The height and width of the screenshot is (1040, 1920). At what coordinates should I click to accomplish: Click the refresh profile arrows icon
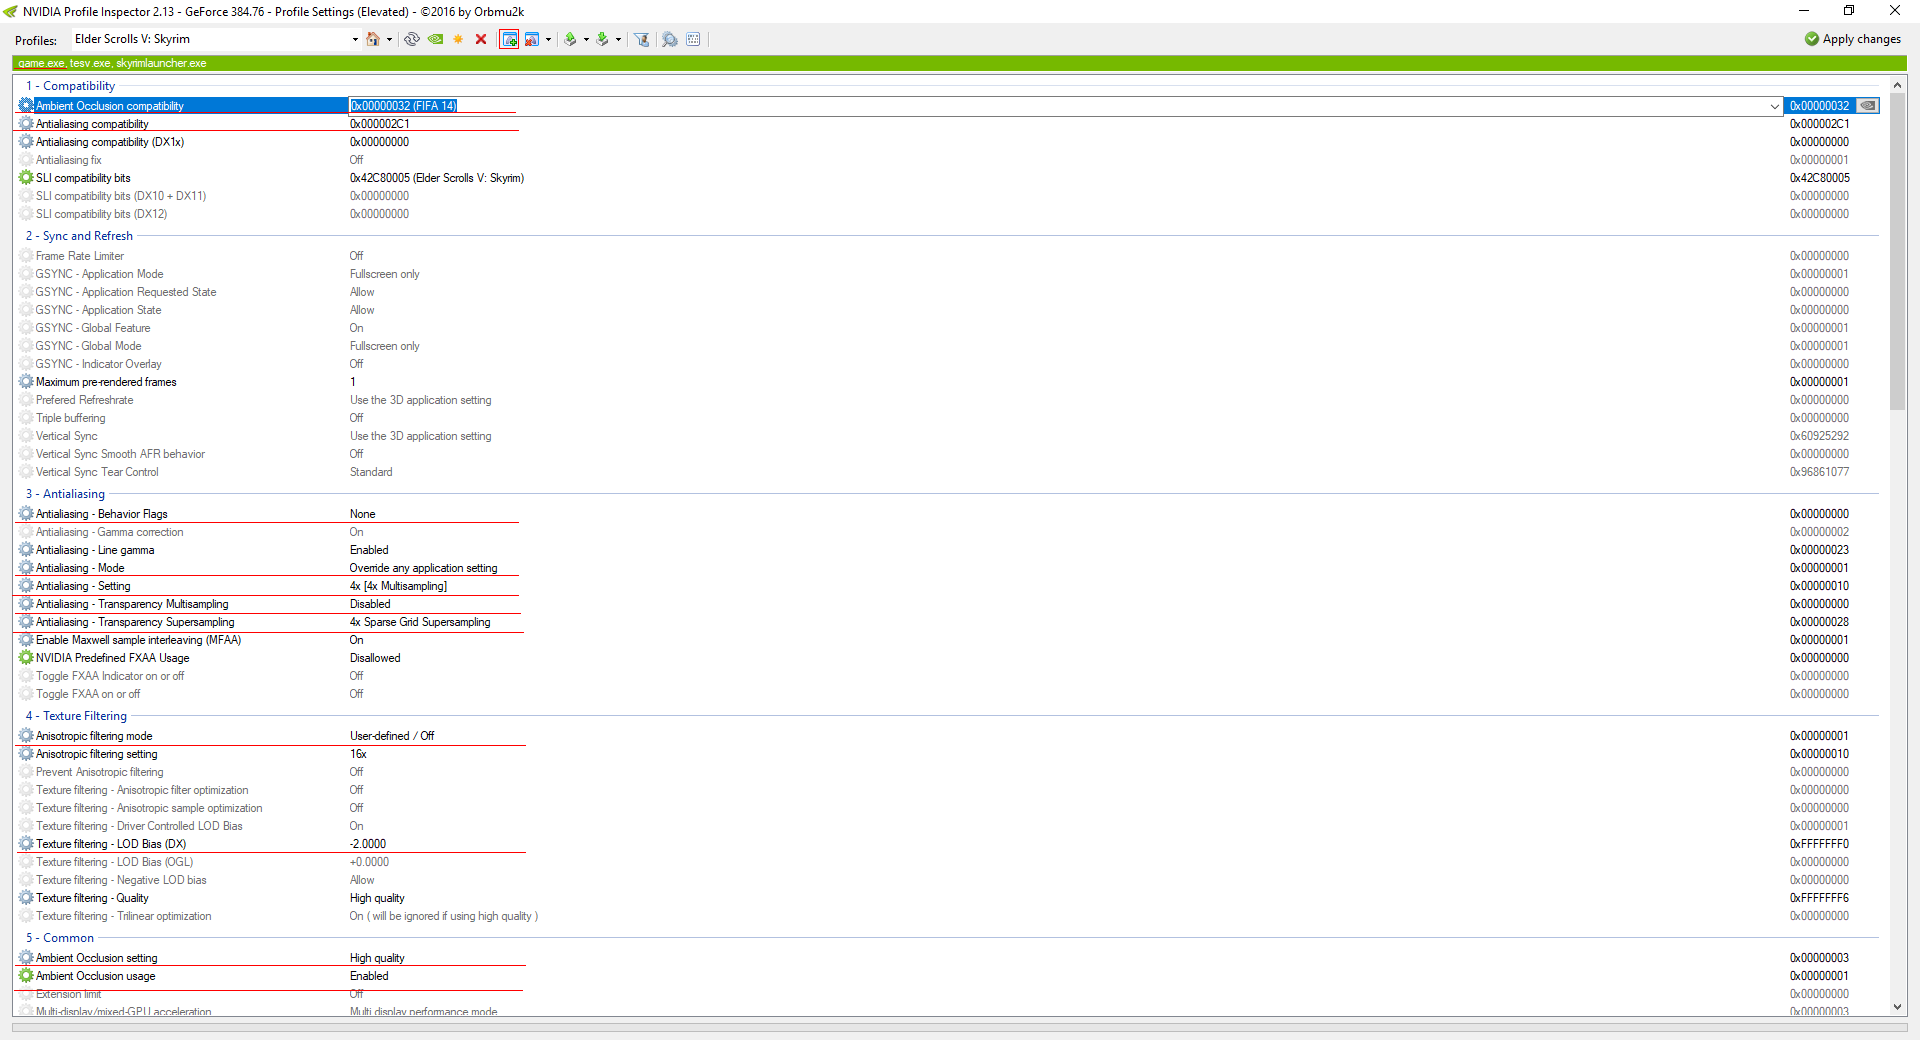pos(412,39)
